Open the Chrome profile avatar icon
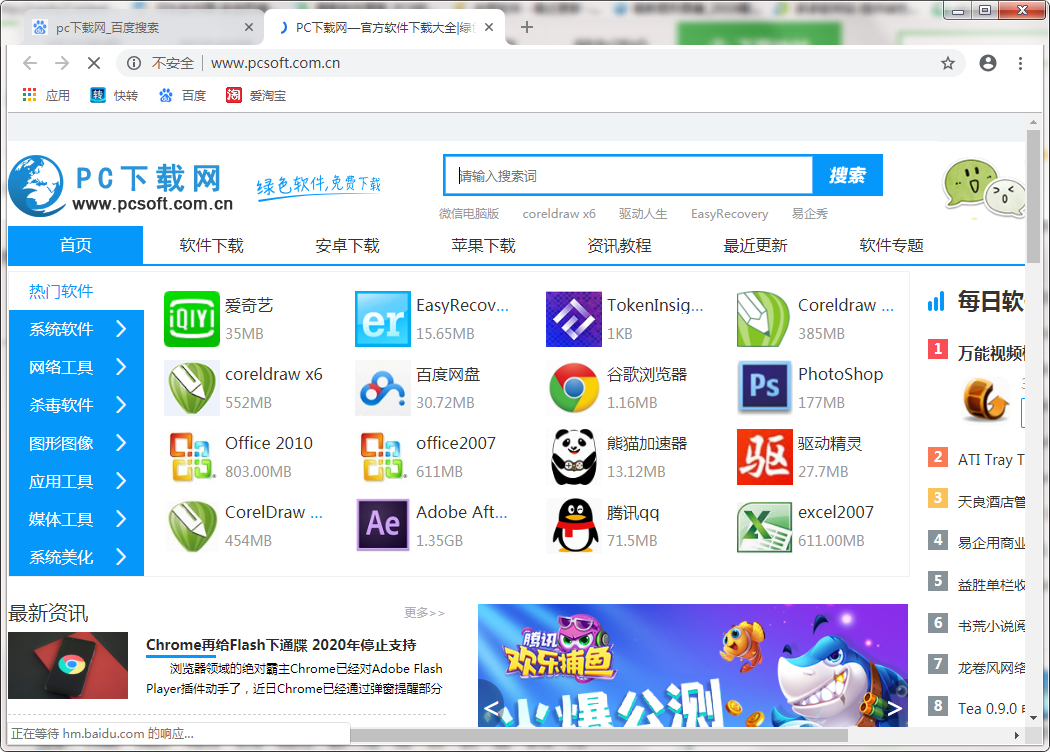The image size is (1050, 752). [988, 63]
